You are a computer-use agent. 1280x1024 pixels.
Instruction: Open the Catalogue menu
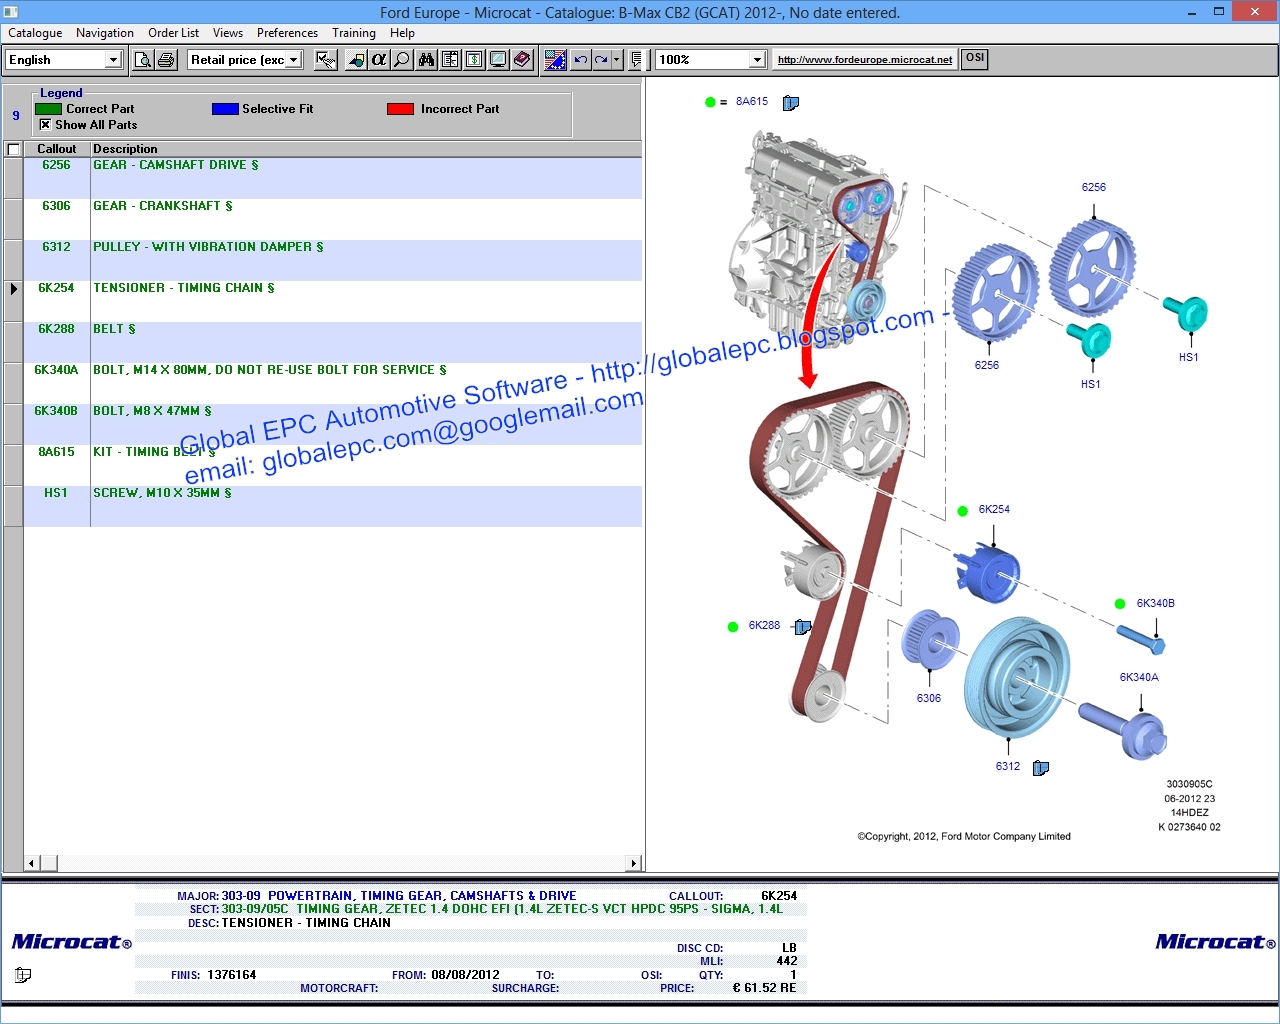tap(35, 33)
